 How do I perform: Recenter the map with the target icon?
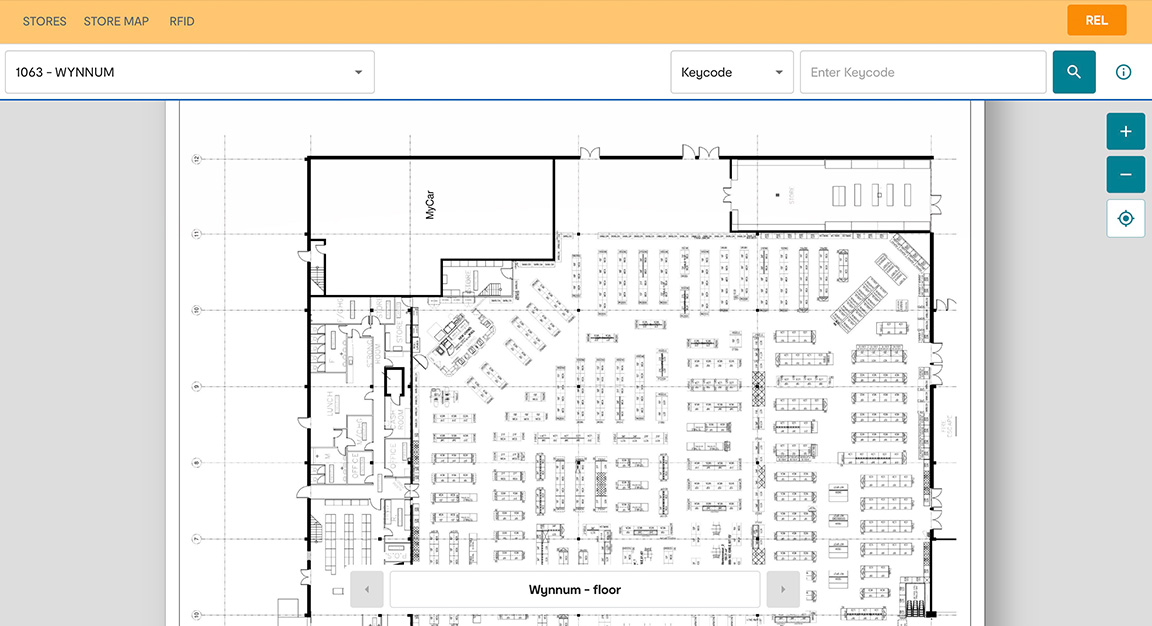coord(1125,218)
